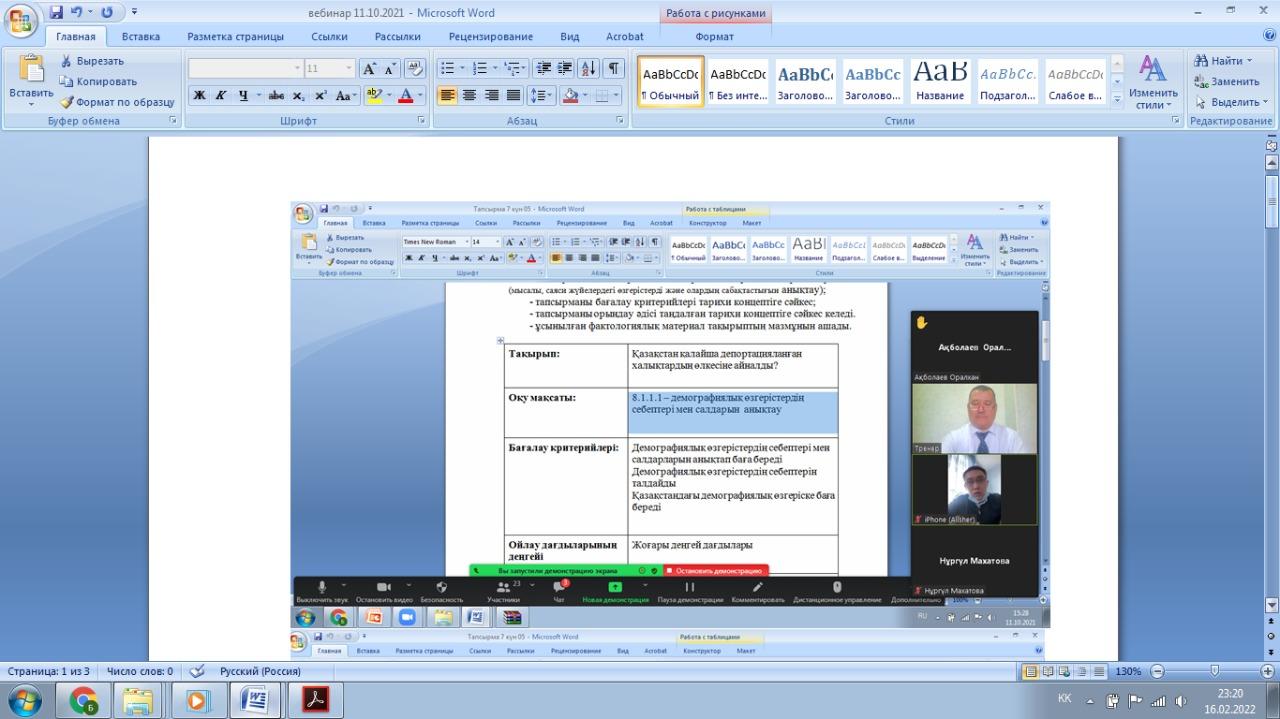Viewport: 1280px width, 719px height.
Task: Expand the styles gallery list
Action: click(x=1117, y=98)
